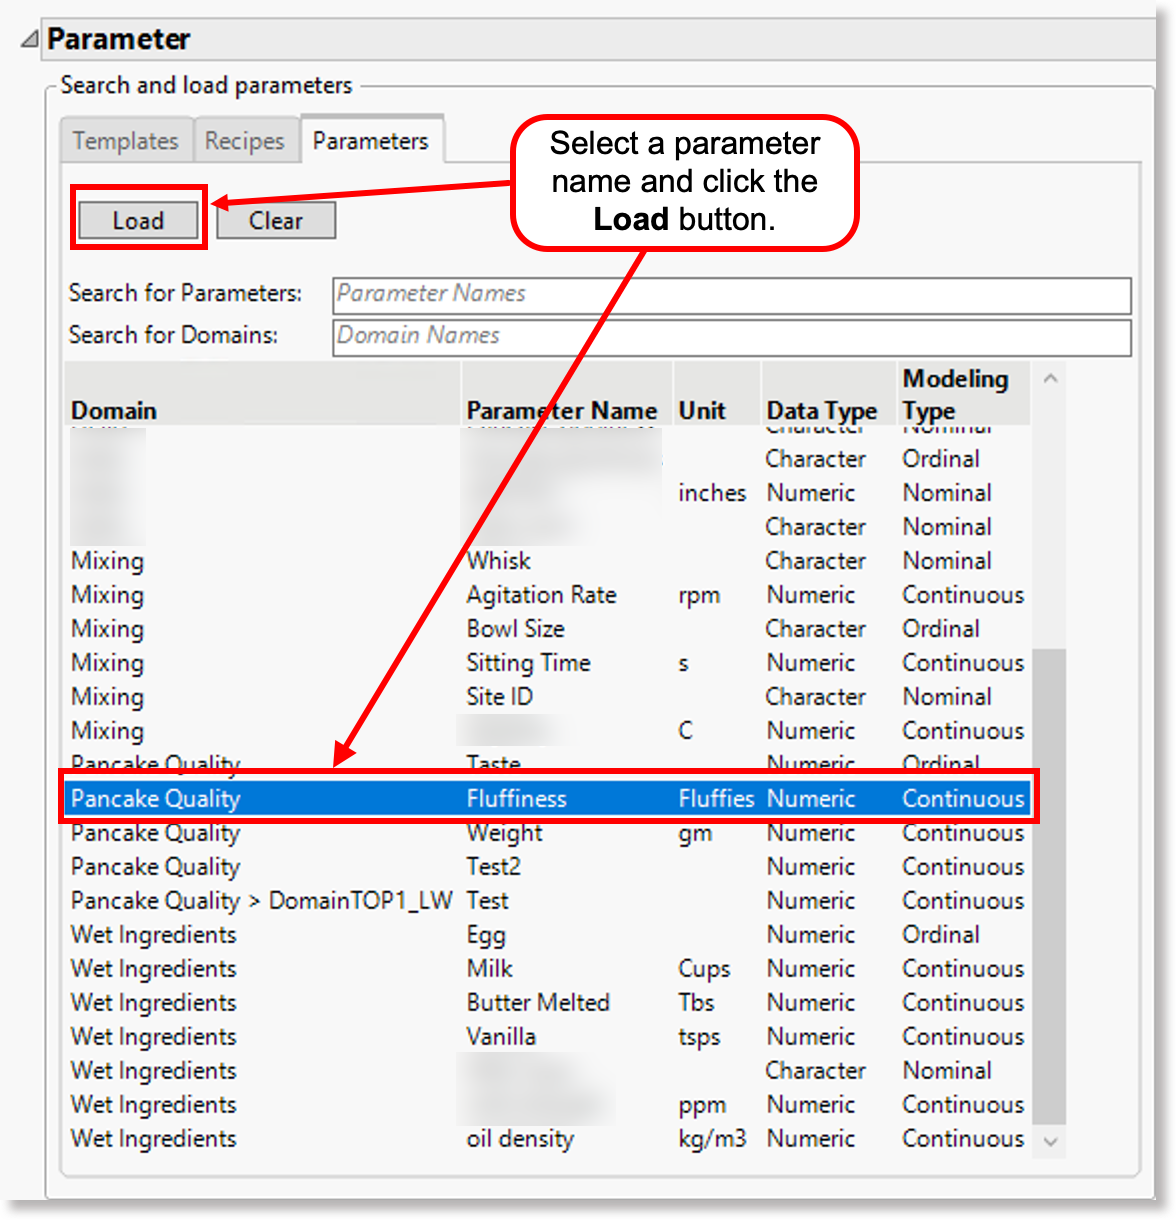1176x1220 pixels.
Task: Click the Load button
Action: point(138,220)
